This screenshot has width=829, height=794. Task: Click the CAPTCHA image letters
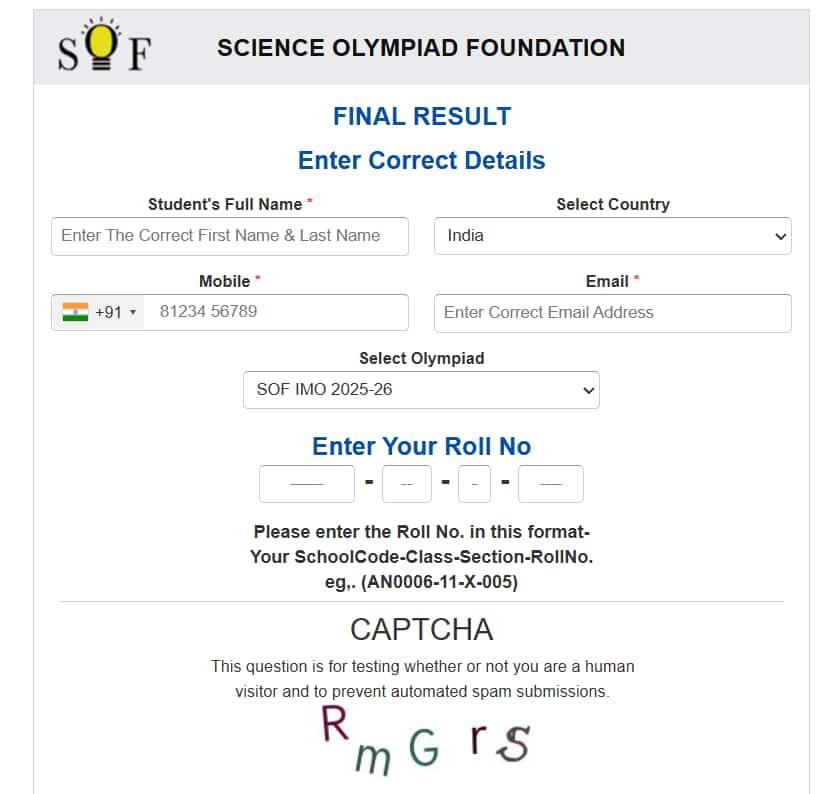(x=426, y=741)
